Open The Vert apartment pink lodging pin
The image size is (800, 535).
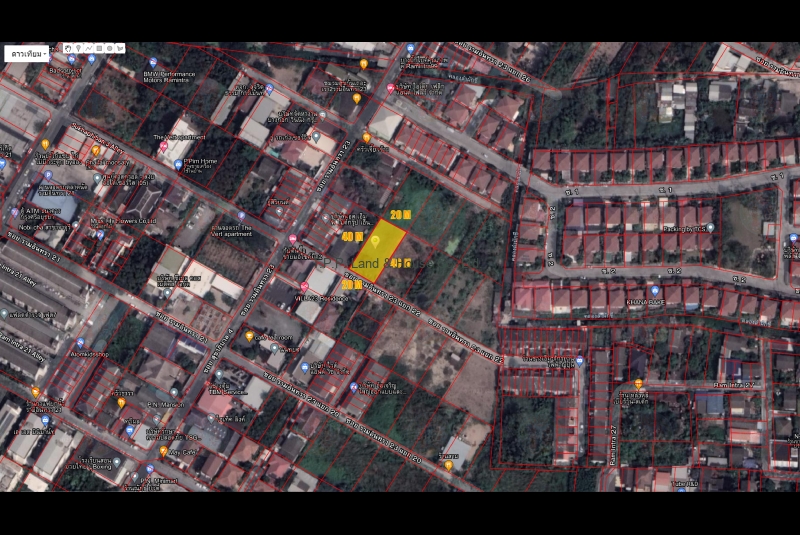[163, 147]
